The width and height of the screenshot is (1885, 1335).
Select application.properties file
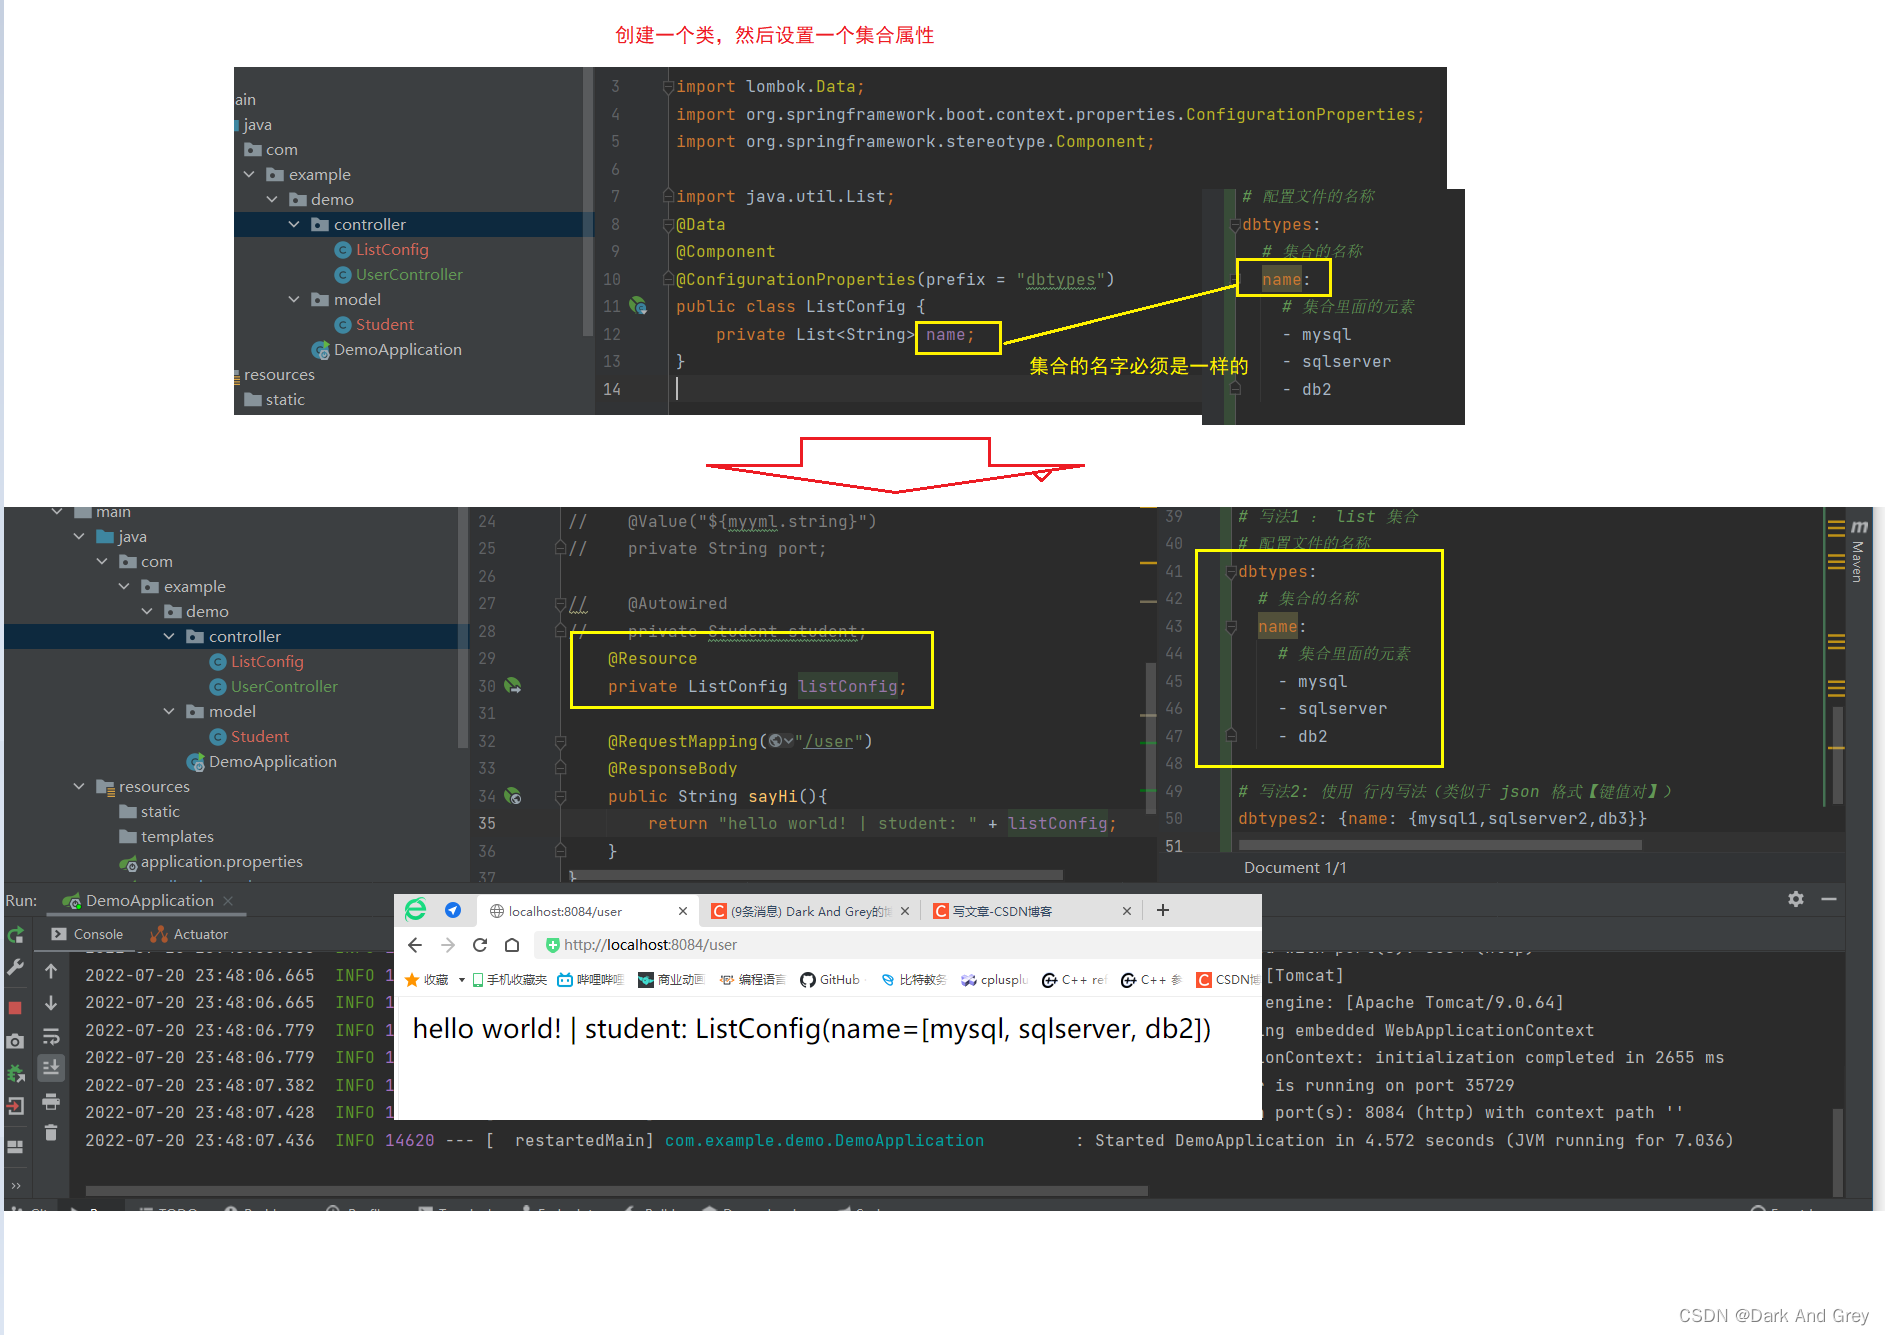pyautogui.click(x=211, y=862)
